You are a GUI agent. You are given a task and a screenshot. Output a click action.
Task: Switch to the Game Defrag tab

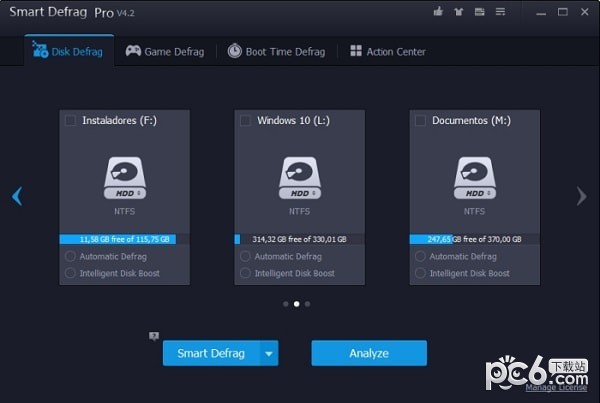tap(165, 51)
